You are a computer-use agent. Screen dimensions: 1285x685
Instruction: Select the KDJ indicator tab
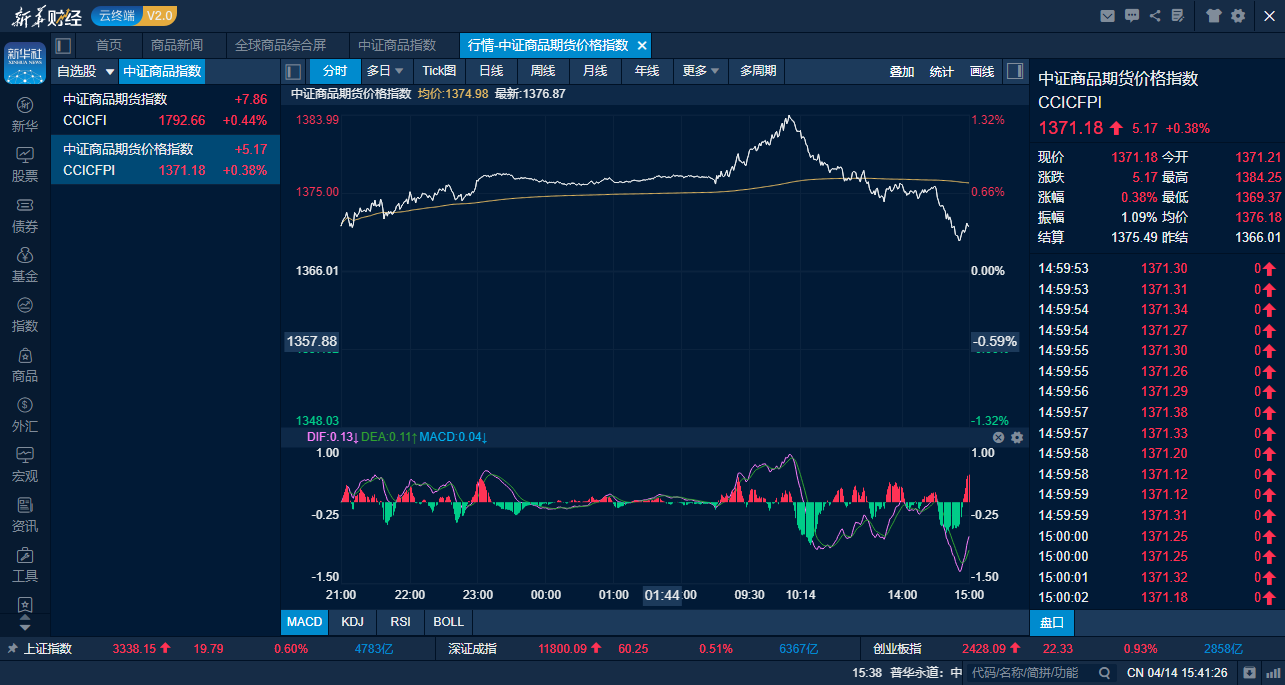coord(352,621)
